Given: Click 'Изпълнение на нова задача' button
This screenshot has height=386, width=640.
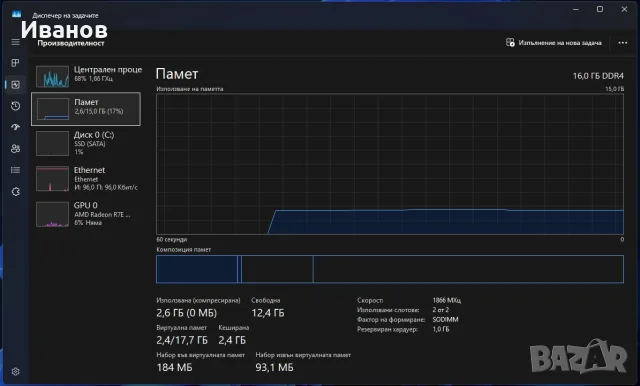Looking at the screenshot, I should pos(553,42).
